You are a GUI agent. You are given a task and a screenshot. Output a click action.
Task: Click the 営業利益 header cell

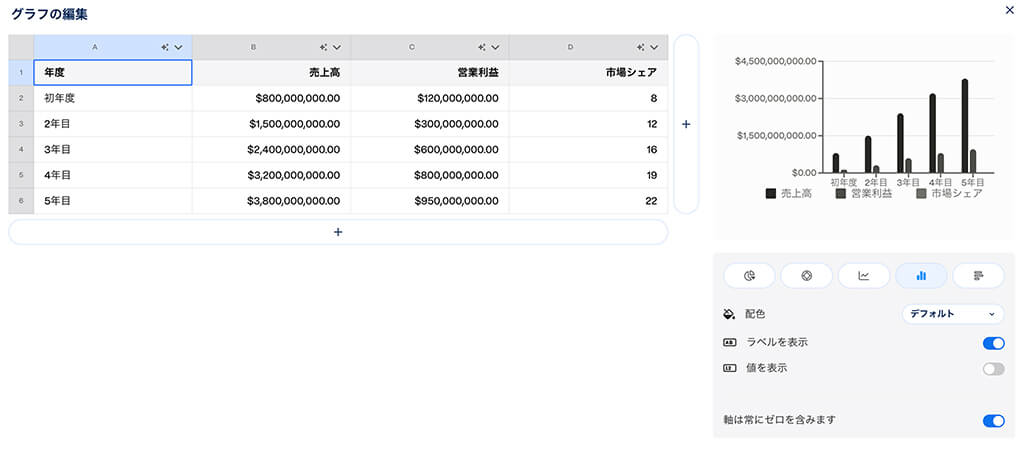tap(430, 72)
